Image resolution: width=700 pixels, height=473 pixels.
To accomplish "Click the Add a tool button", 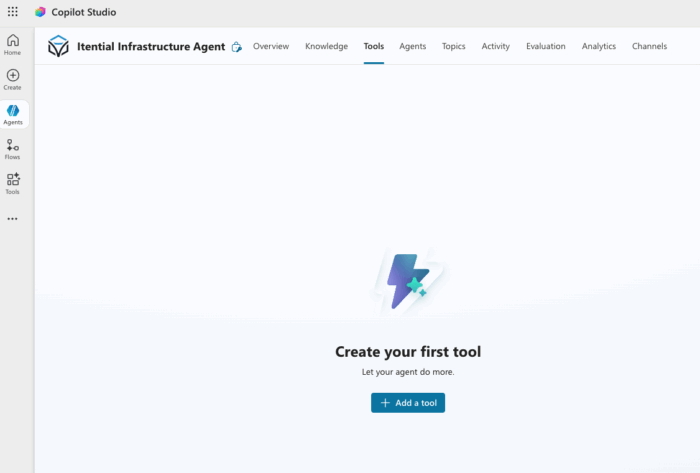I will point(408,403).
